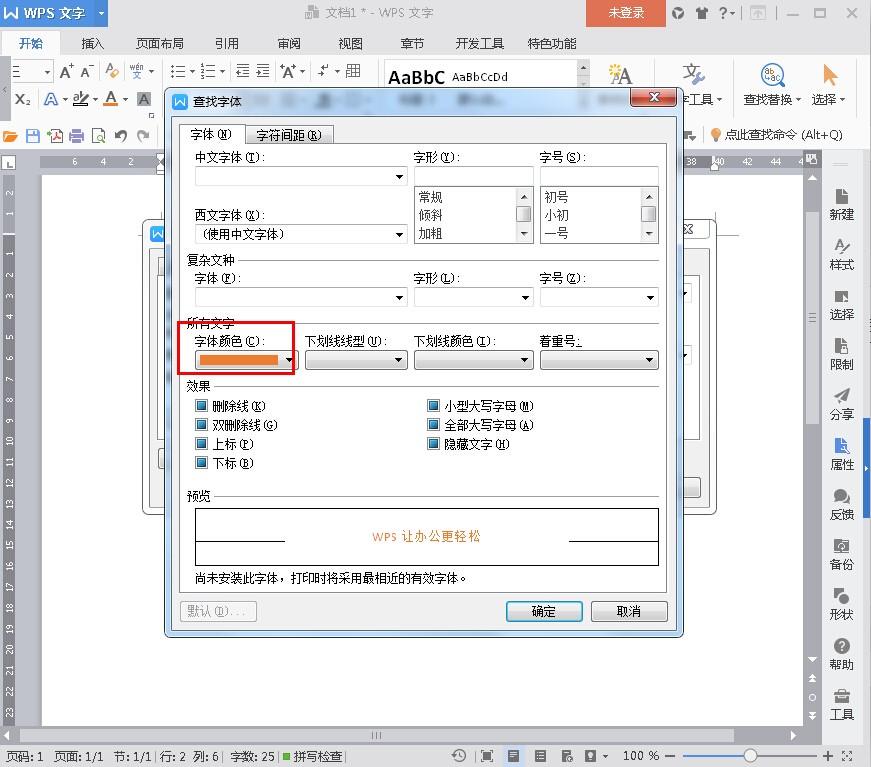Click 分享 icon in right sidebar
Image resolution: width=871 pixels, height=767 pixels.
click(842, 404)
